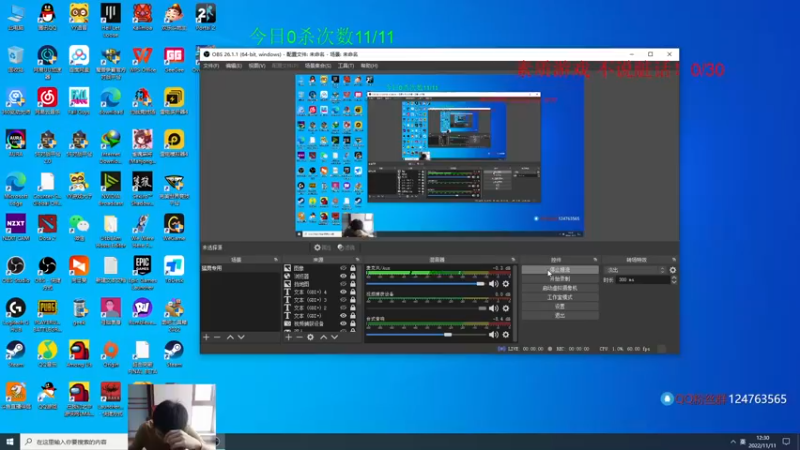This screenshot has height=450, width=800.
Task: Hide the 浏览器 source eye icon
Action: (343, 276)
